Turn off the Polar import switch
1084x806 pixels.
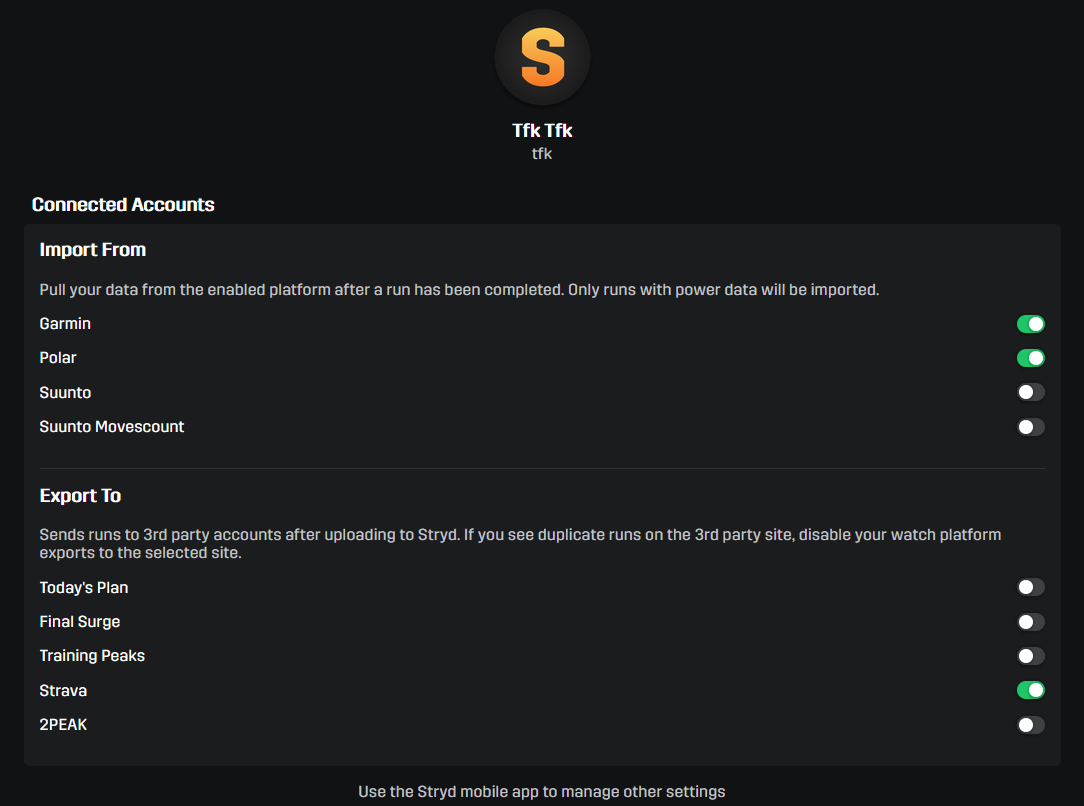tap(1030, 358)
